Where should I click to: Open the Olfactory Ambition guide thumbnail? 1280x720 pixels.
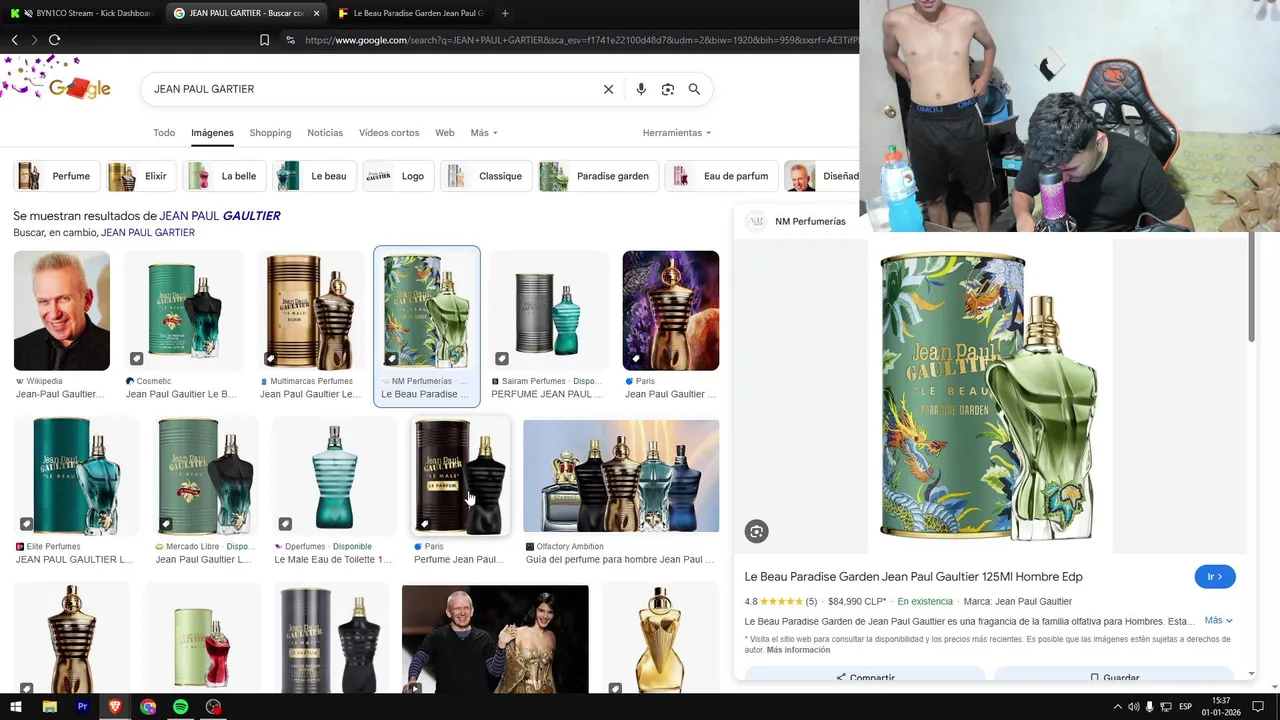(621, 476)
